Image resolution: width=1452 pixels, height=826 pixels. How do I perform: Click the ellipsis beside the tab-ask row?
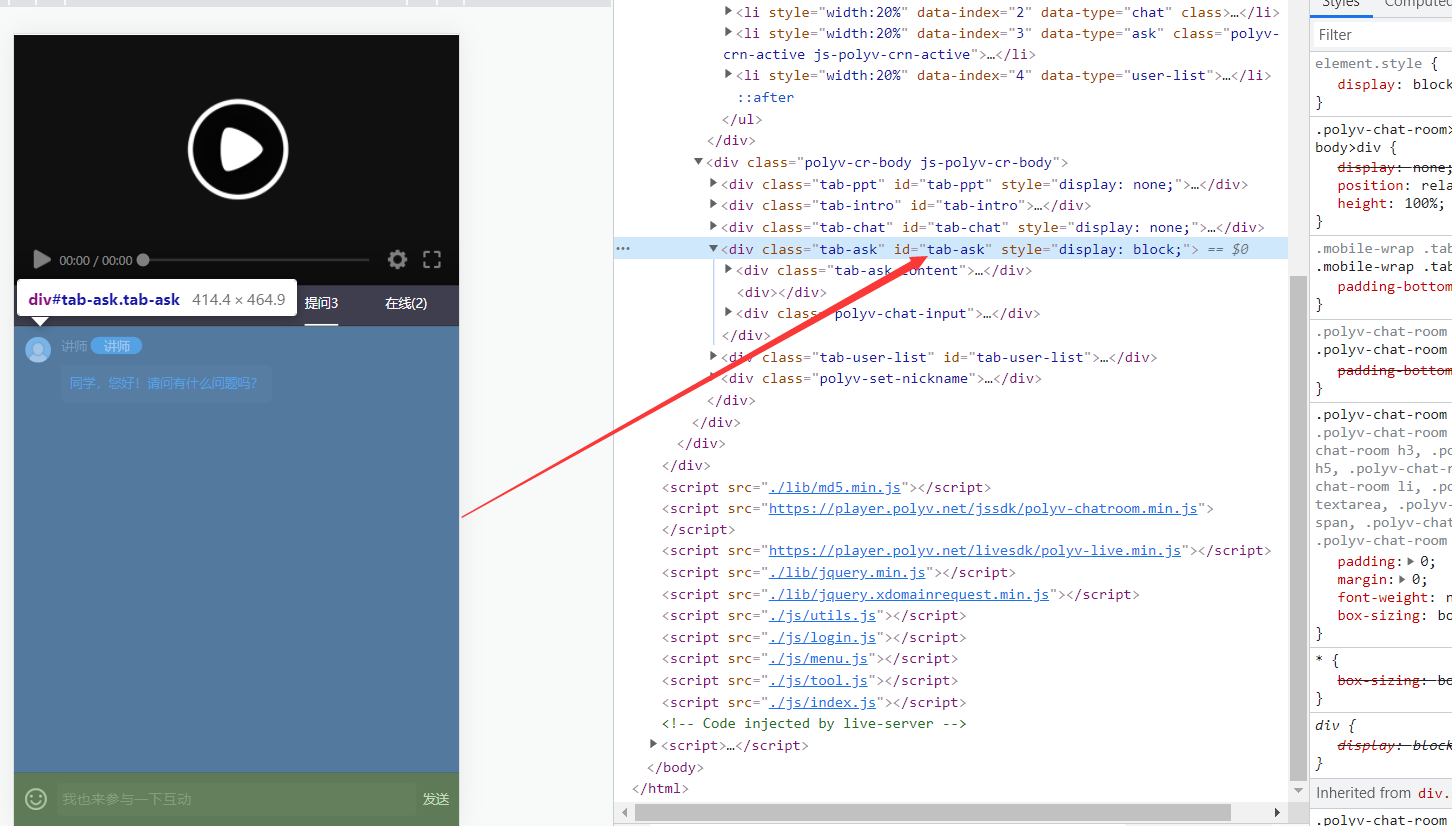click(623, 249)
